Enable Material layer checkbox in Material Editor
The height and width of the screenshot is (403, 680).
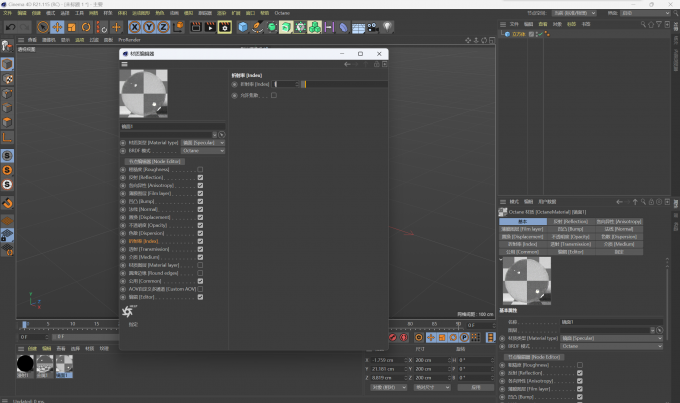200,265
